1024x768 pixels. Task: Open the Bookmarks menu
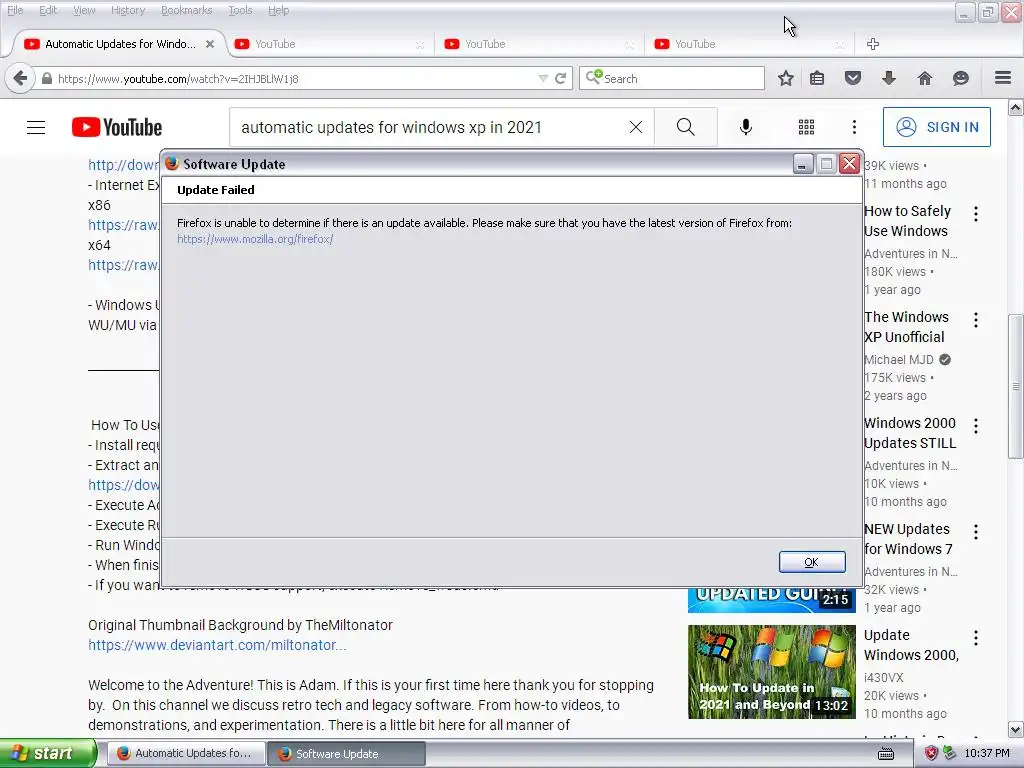(x=187, y=10)
